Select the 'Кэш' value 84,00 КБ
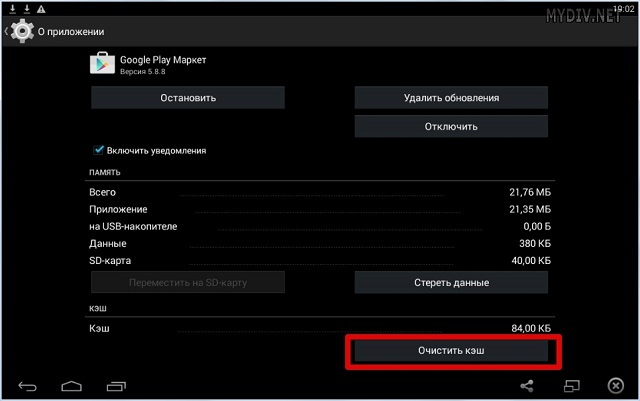Screen dimensions: 640x401 coord(531,328)
